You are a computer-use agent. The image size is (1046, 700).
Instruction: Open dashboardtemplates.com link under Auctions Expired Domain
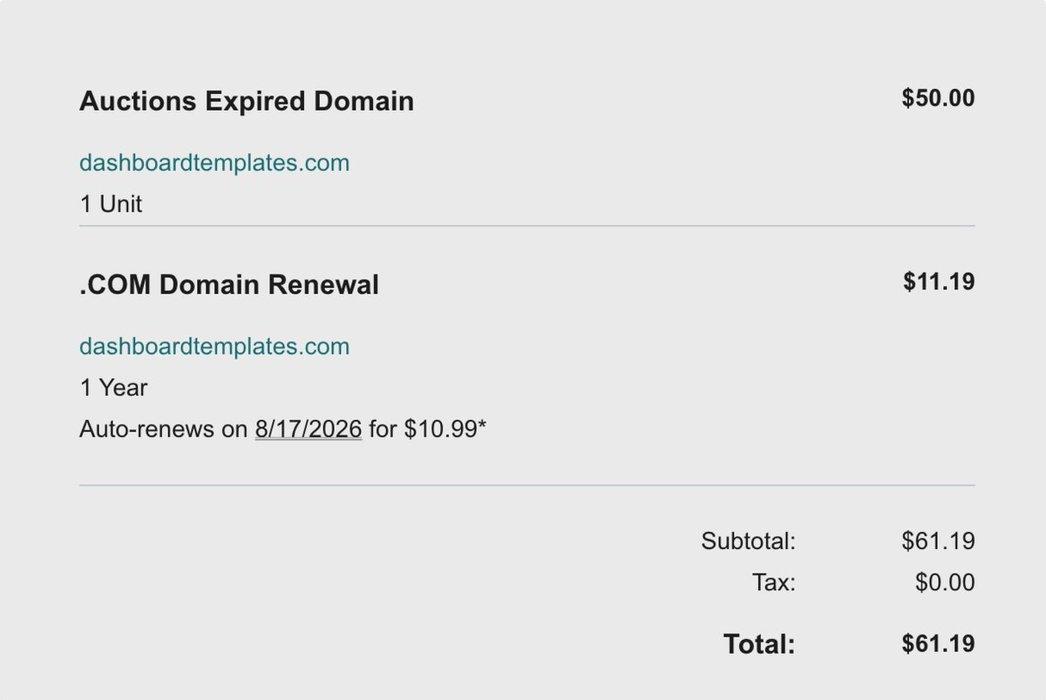(x=214, y=163)
